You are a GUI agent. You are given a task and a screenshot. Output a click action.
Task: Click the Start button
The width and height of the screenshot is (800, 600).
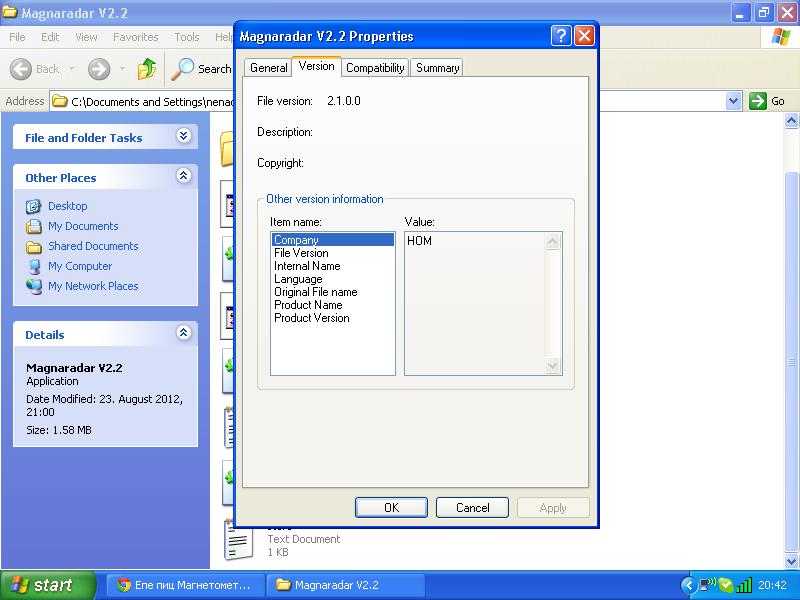coord(48,585)
